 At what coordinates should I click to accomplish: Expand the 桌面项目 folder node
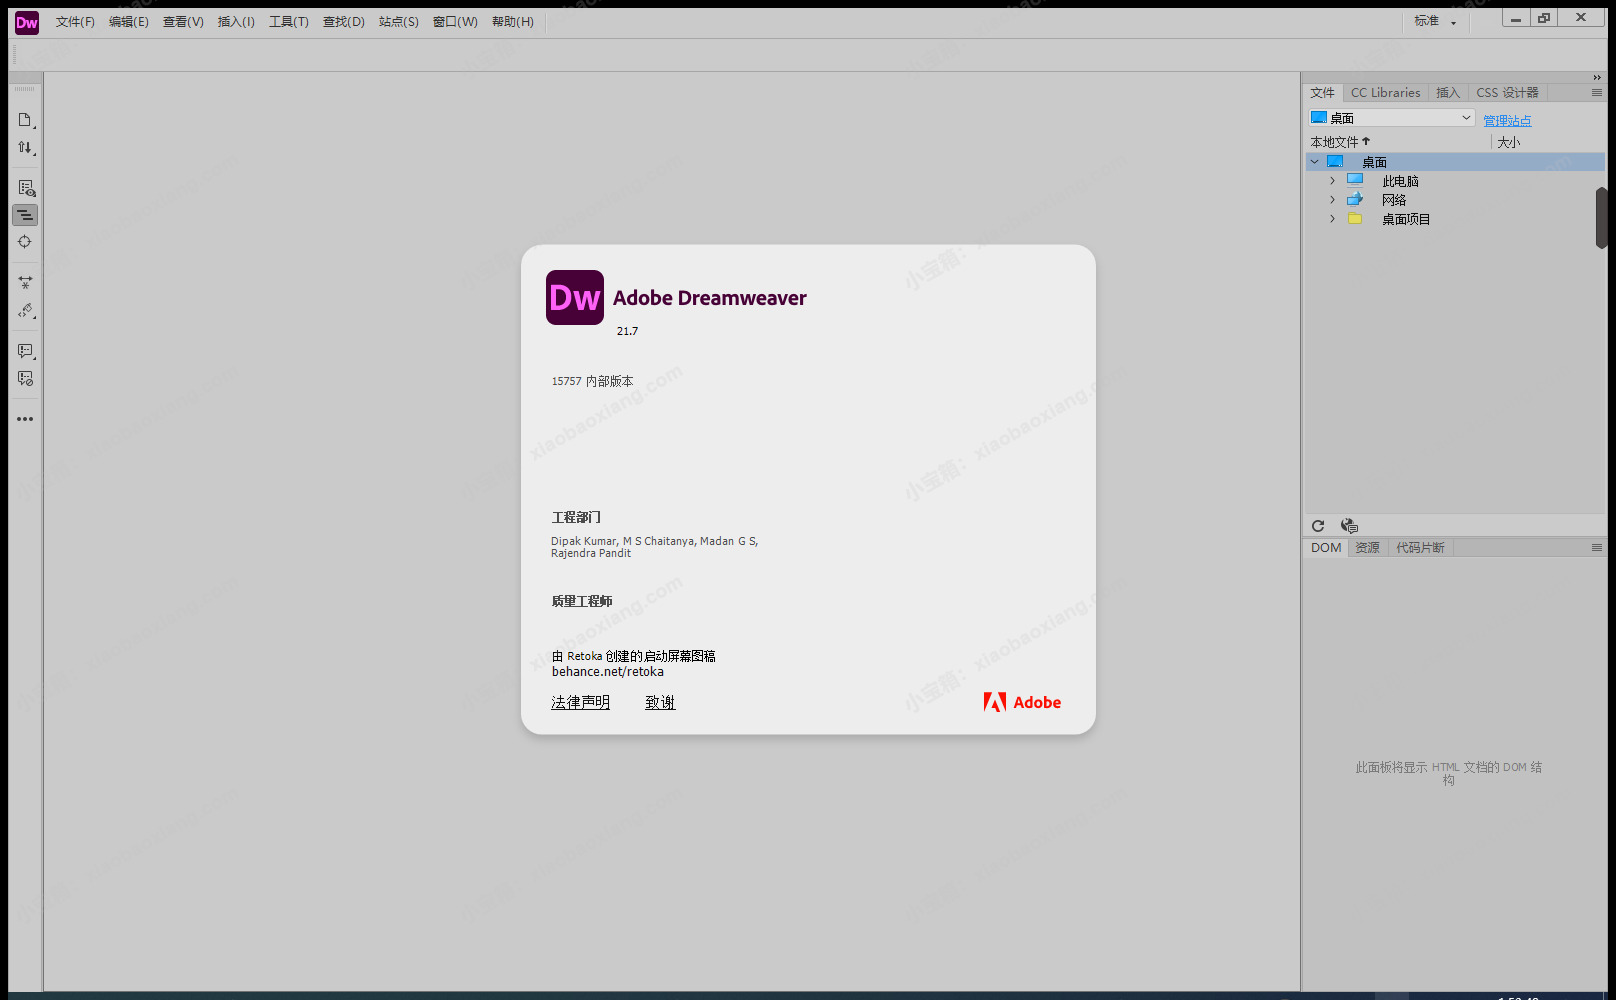[1332, 219]
